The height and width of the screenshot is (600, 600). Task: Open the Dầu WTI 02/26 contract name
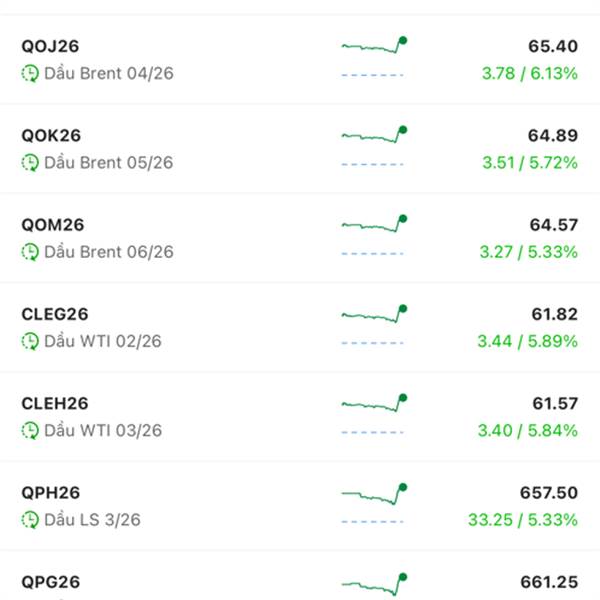[x=103, y=341]
